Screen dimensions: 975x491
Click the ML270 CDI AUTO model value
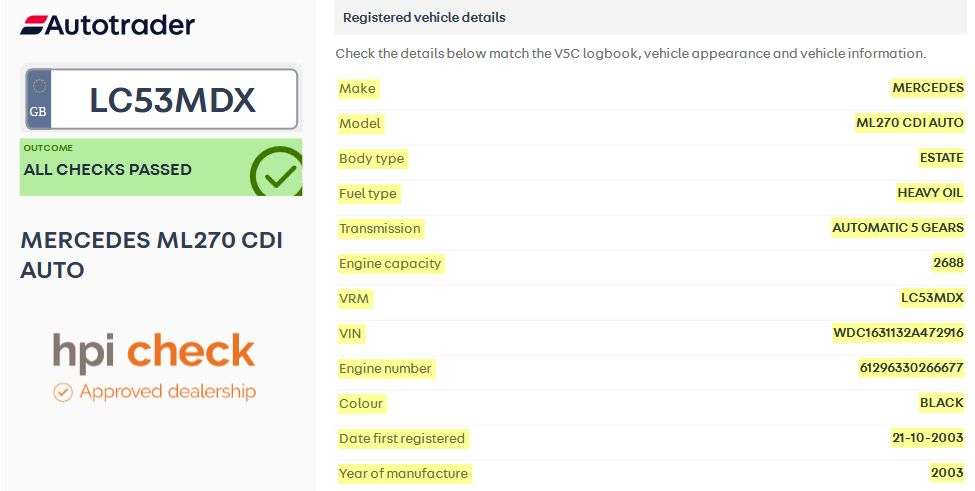click(x=909, y=123)
